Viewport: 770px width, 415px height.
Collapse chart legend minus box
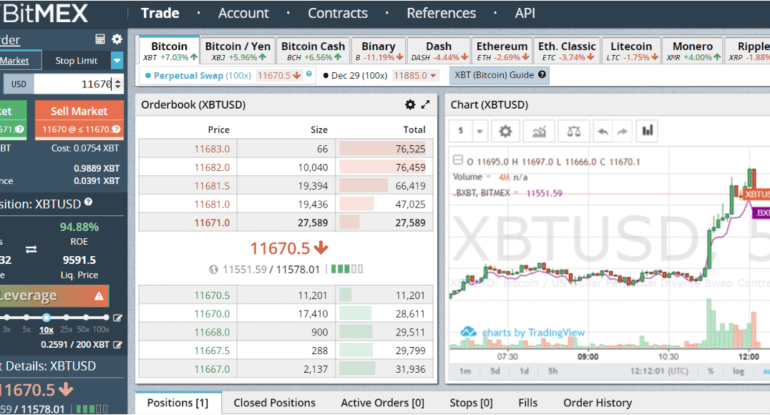(x=458, y=160)
